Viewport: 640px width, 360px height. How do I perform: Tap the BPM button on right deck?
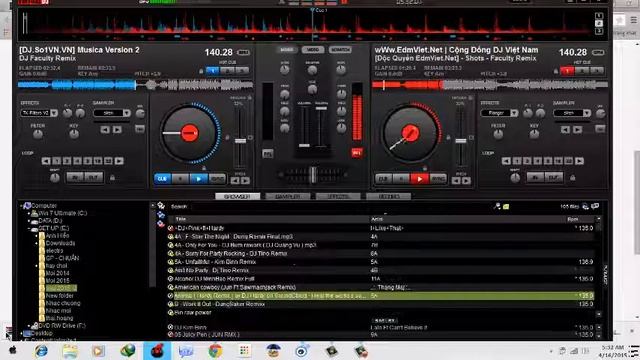coord(598,53)
